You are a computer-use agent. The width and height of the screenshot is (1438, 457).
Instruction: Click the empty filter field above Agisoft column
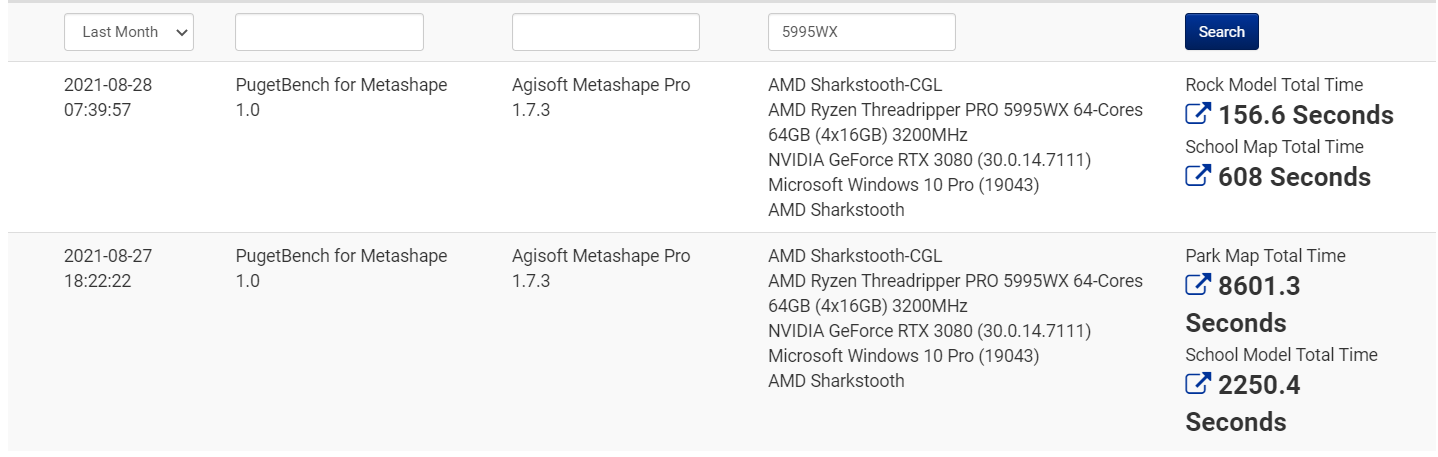605,32
